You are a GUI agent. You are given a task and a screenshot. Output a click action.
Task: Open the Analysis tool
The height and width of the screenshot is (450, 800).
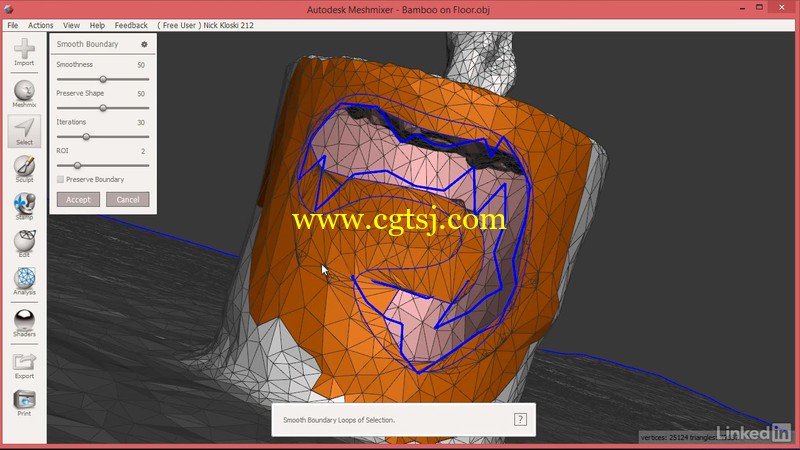[x=24, y=281]
